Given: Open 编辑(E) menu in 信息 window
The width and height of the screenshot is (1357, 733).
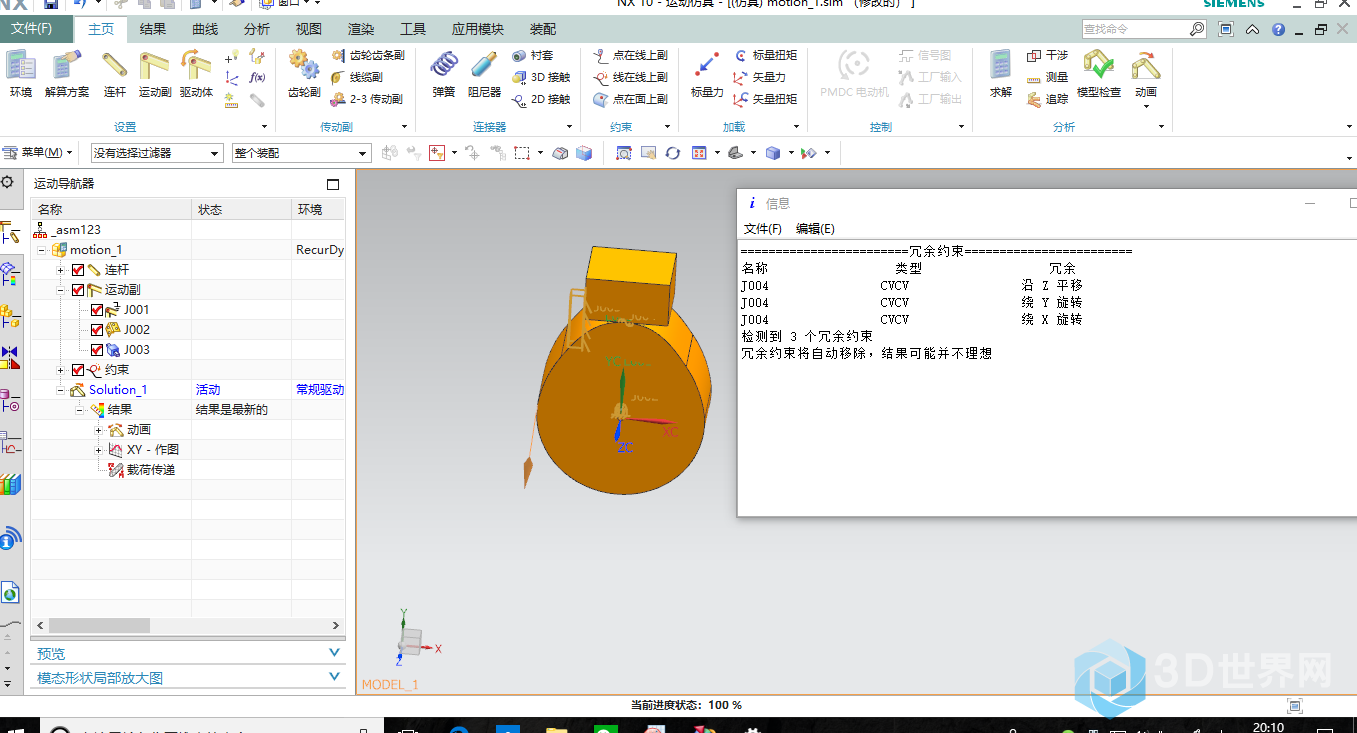Looking at the screenshot, I should pyautogui.click(x=815, y=229).
